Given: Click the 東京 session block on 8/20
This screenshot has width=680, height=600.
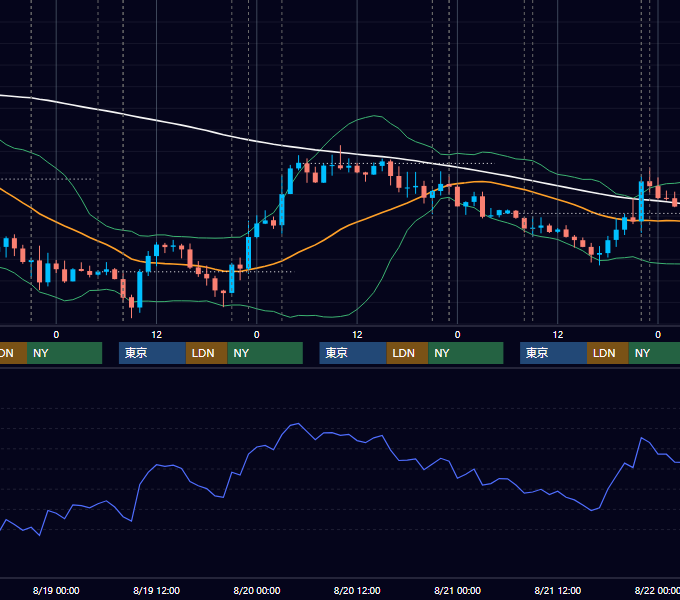Looking at the screenshot, I should tap(353, 353).
